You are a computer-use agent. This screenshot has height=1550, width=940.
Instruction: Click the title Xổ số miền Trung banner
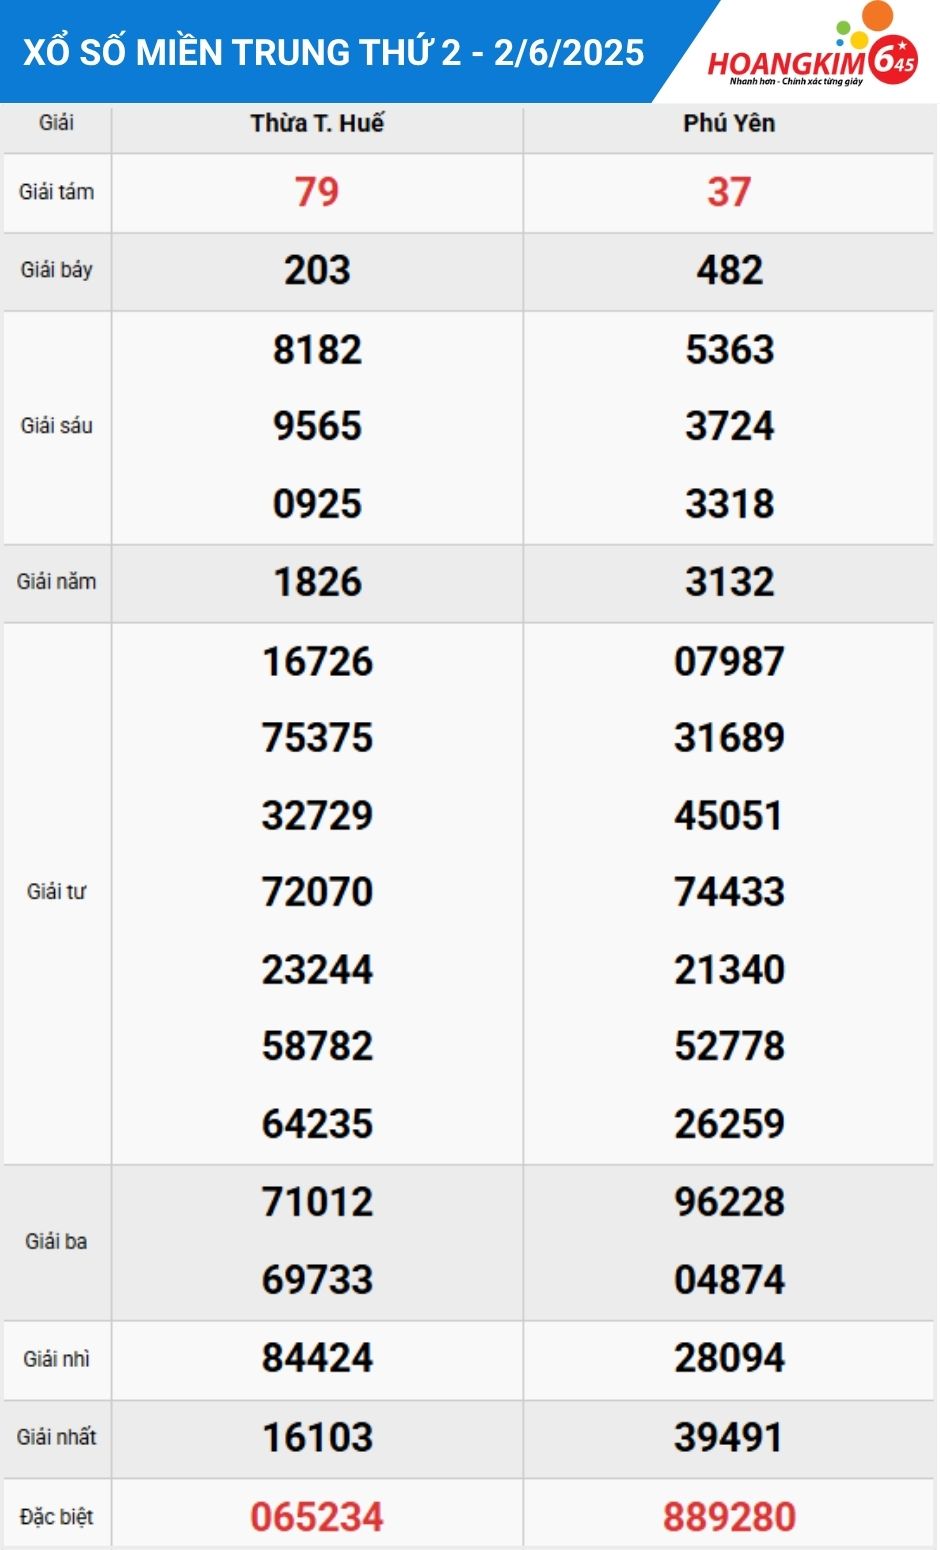click(334, 52)
